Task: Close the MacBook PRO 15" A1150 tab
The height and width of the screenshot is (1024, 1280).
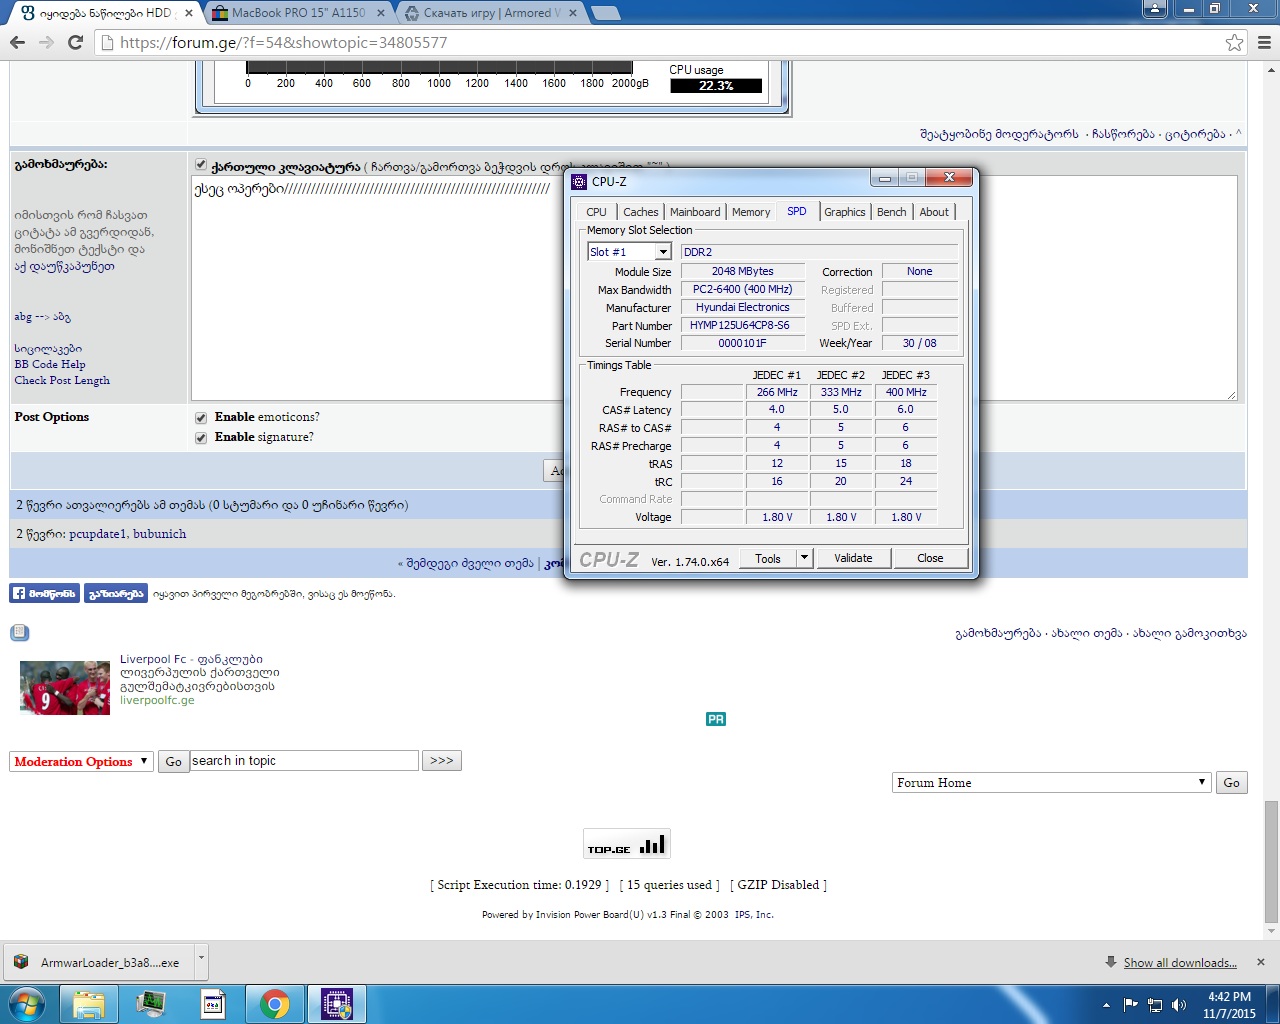Action: (x=381, y=13)
